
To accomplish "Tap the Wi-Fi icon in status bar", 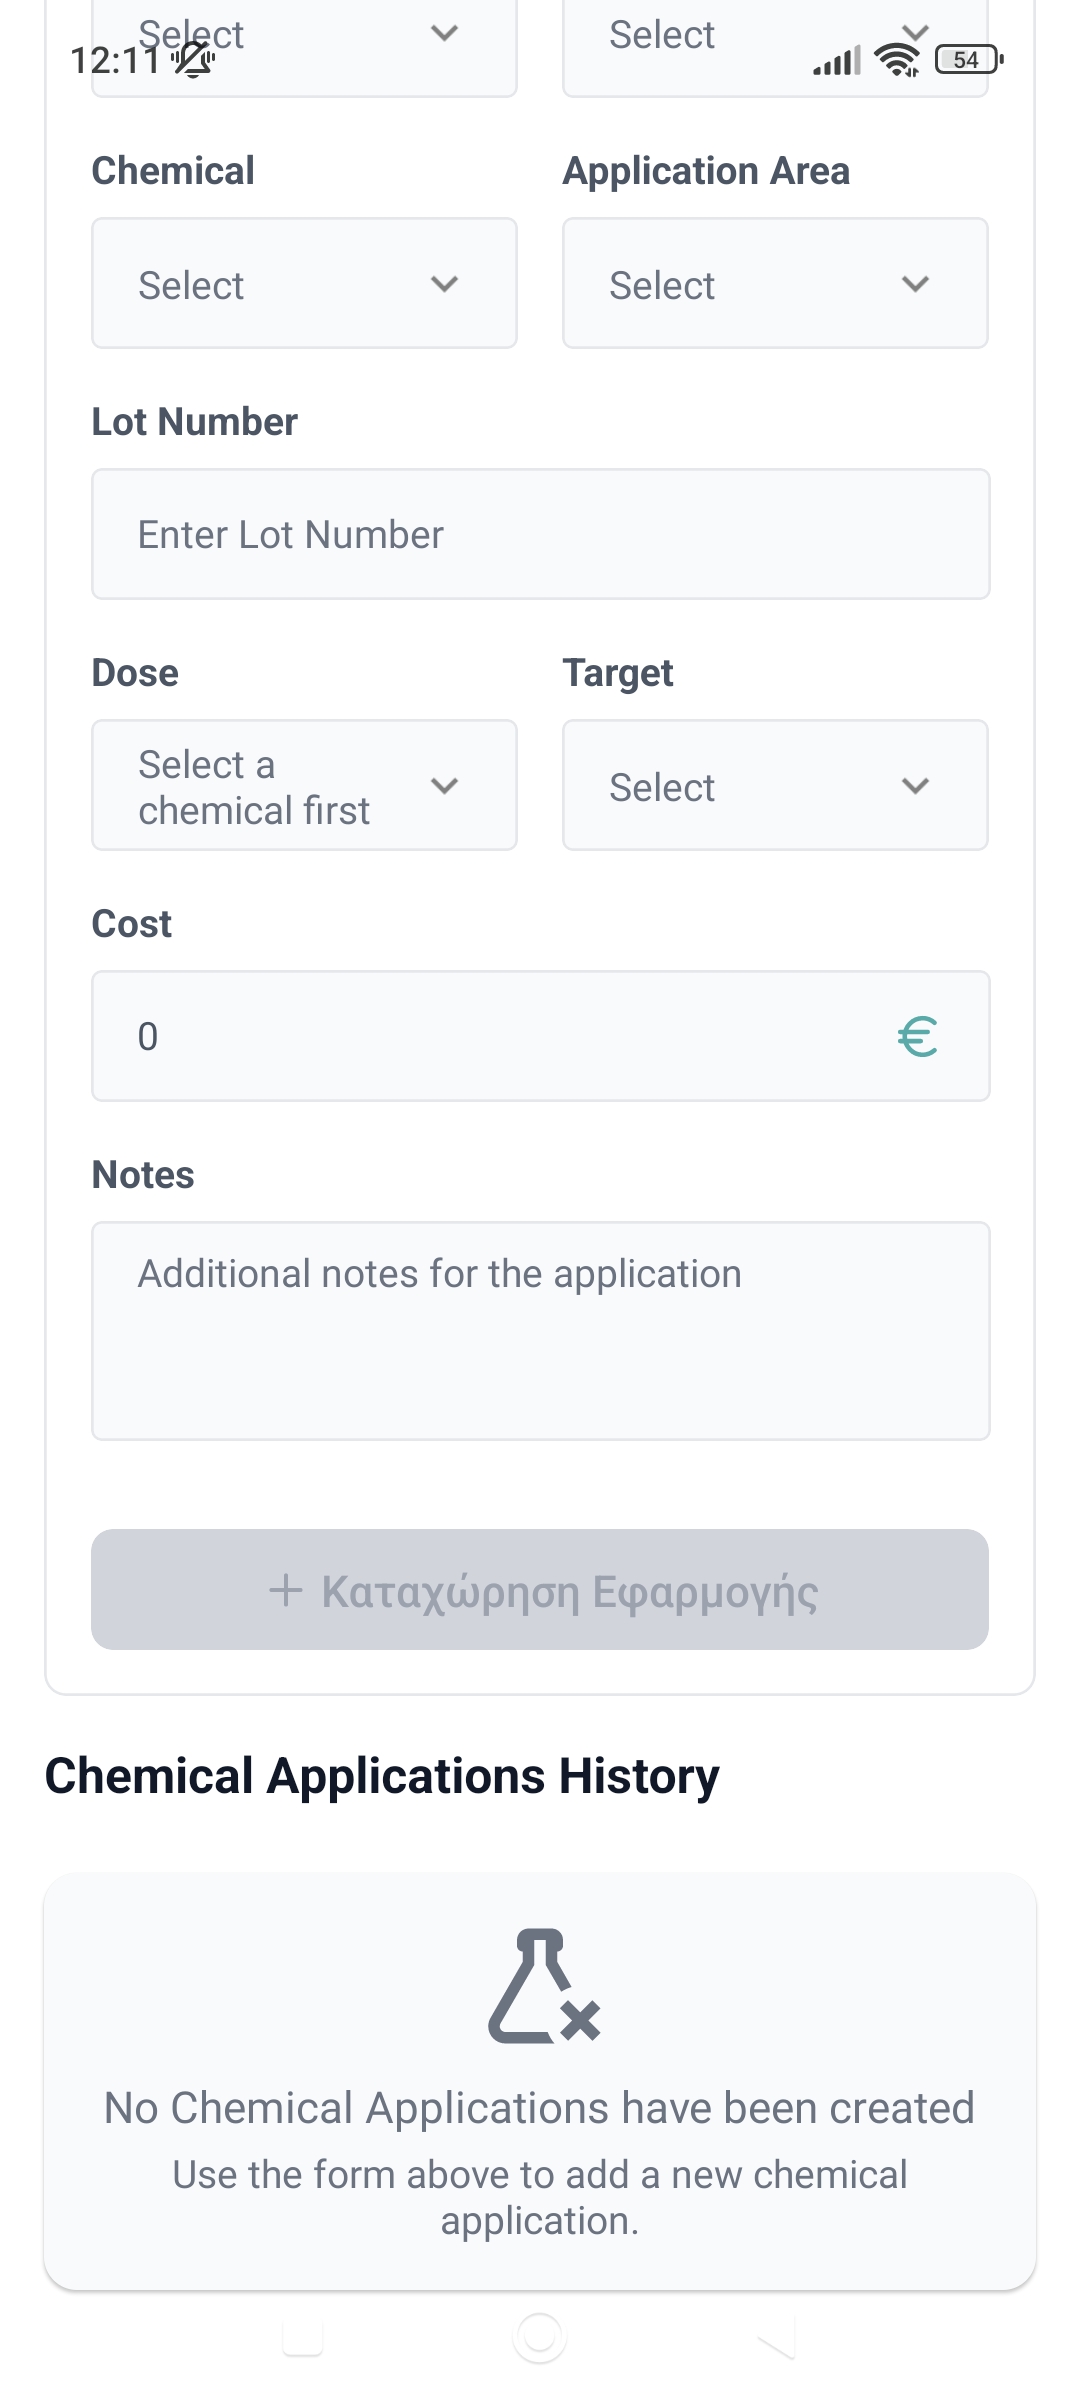I will (x=897, y=61).
